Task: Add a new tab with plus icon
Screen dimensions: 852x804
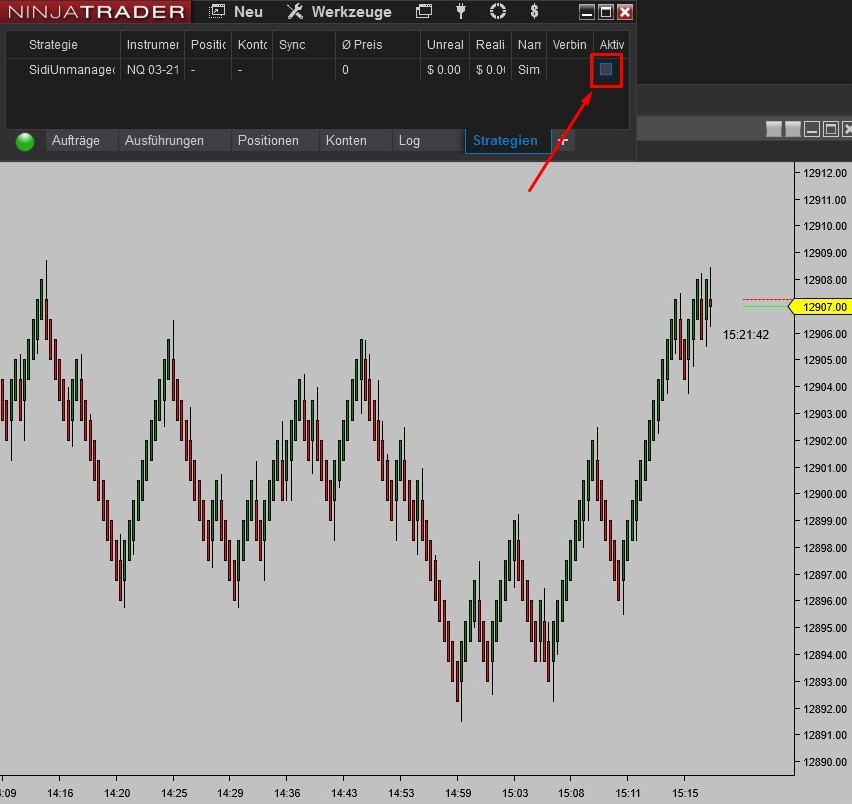Action: pos(563,141)
